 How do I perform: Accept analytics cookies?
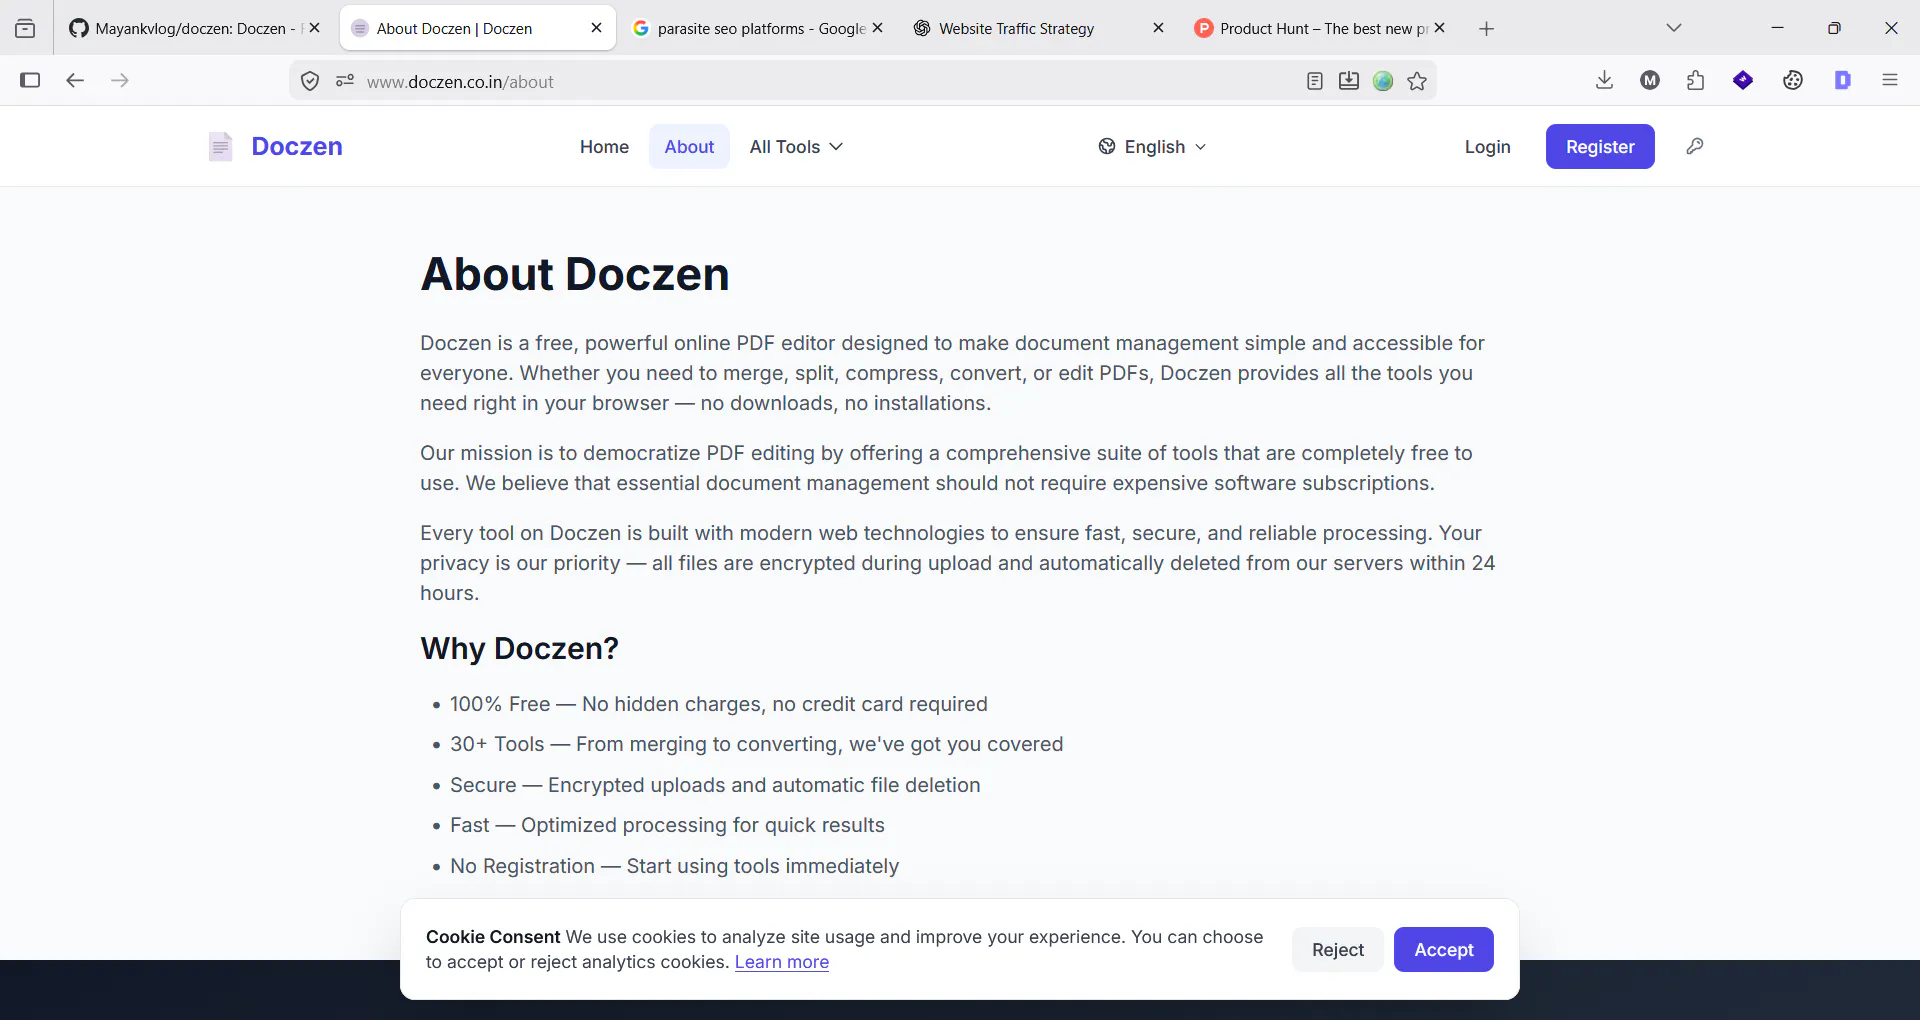click(1444, 949)
